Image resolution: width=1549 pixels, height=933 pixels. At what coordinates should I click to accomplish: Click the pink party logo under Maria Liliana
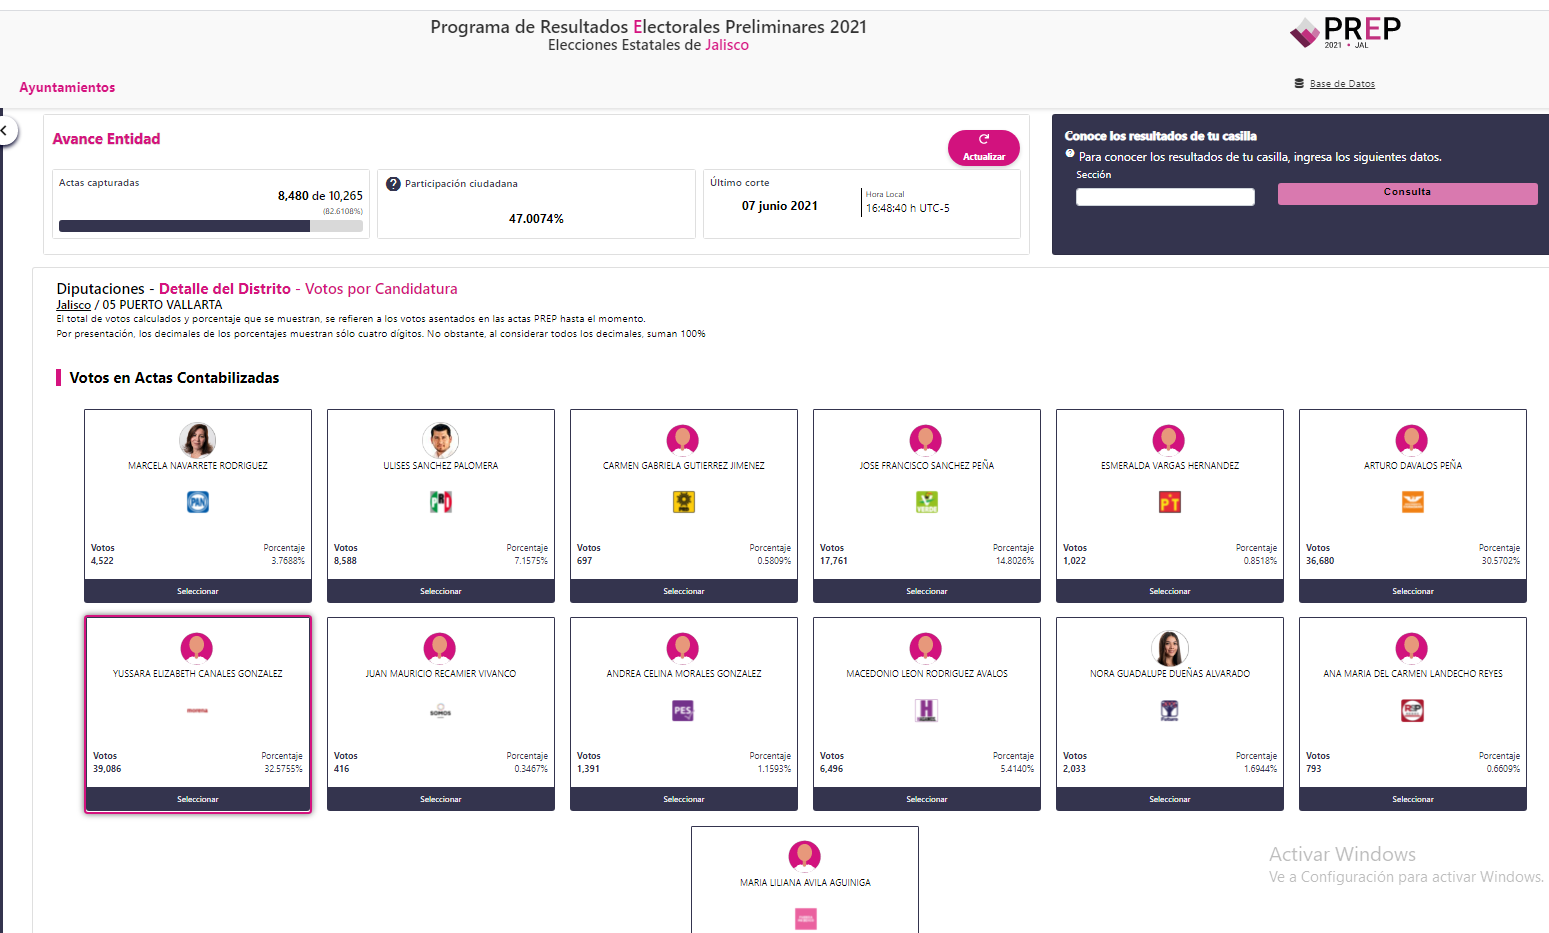tap(806, 918)
